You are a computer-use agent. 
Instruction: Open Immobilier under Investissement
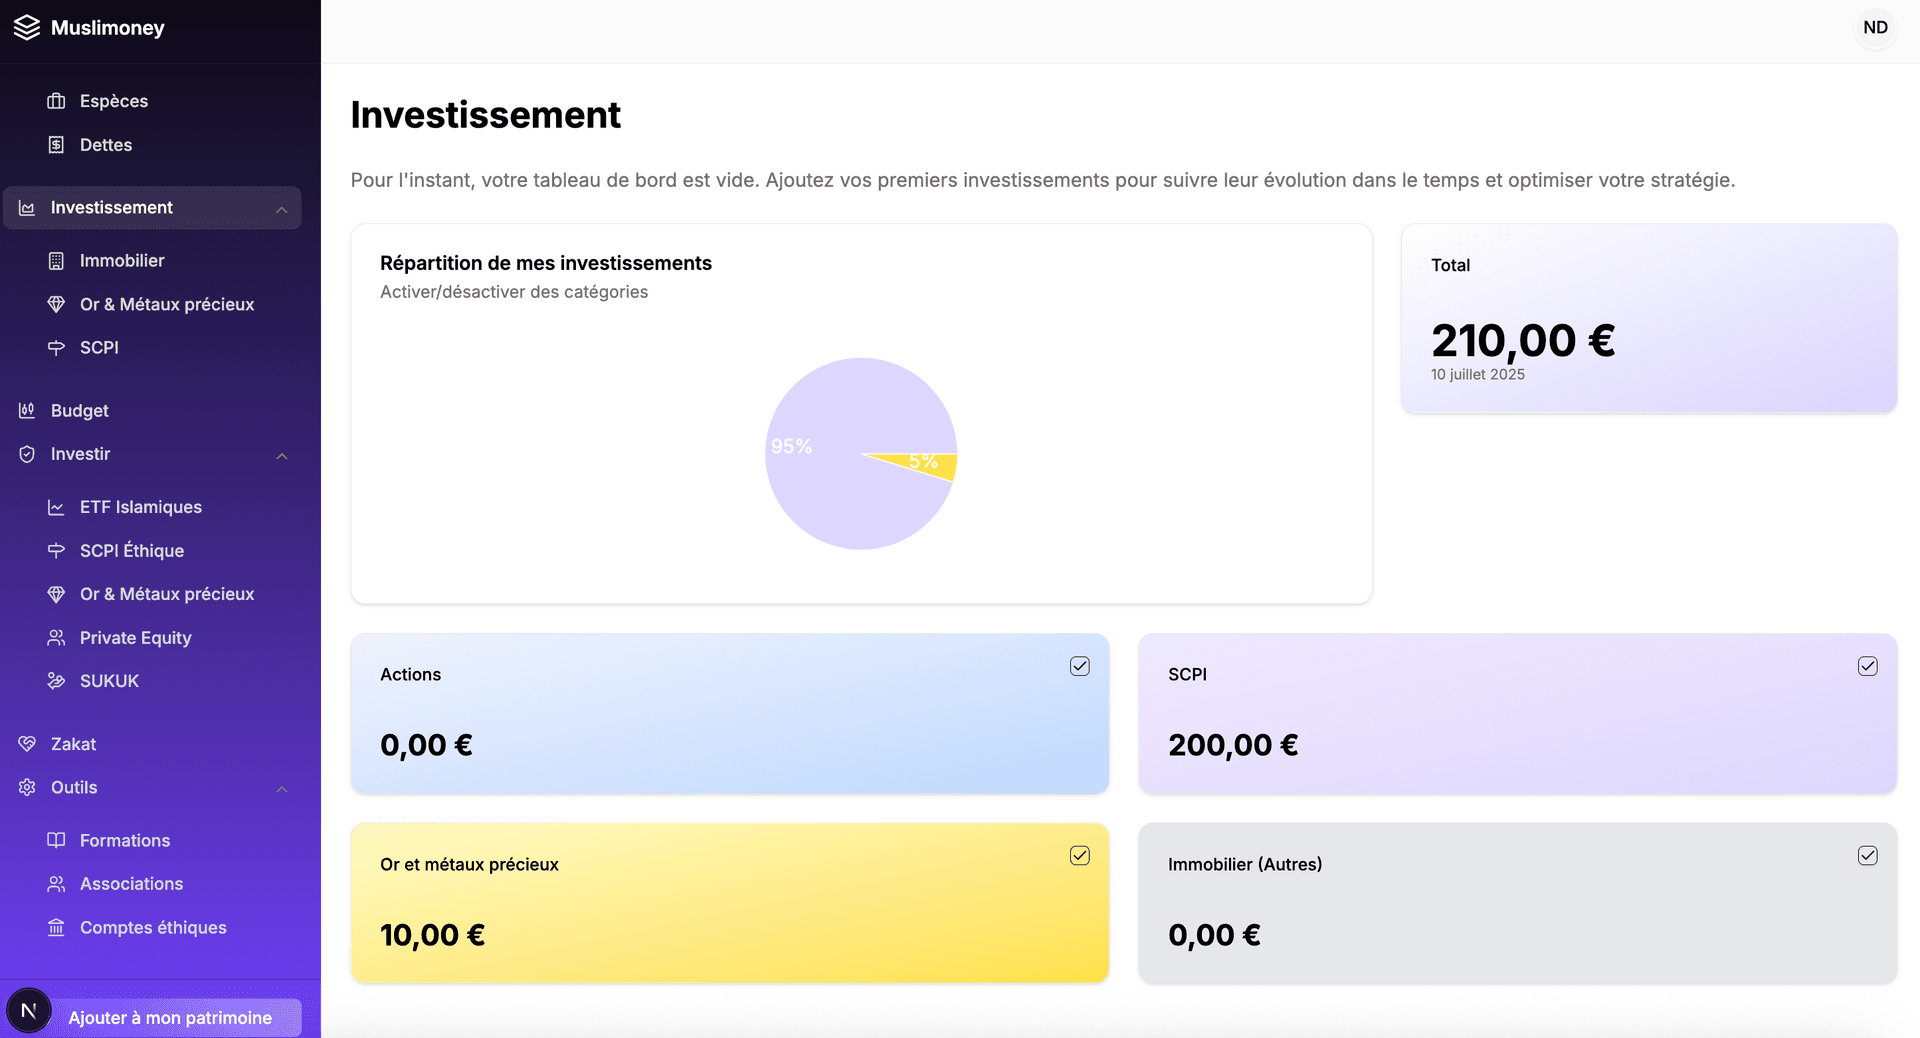coord(122,261)
